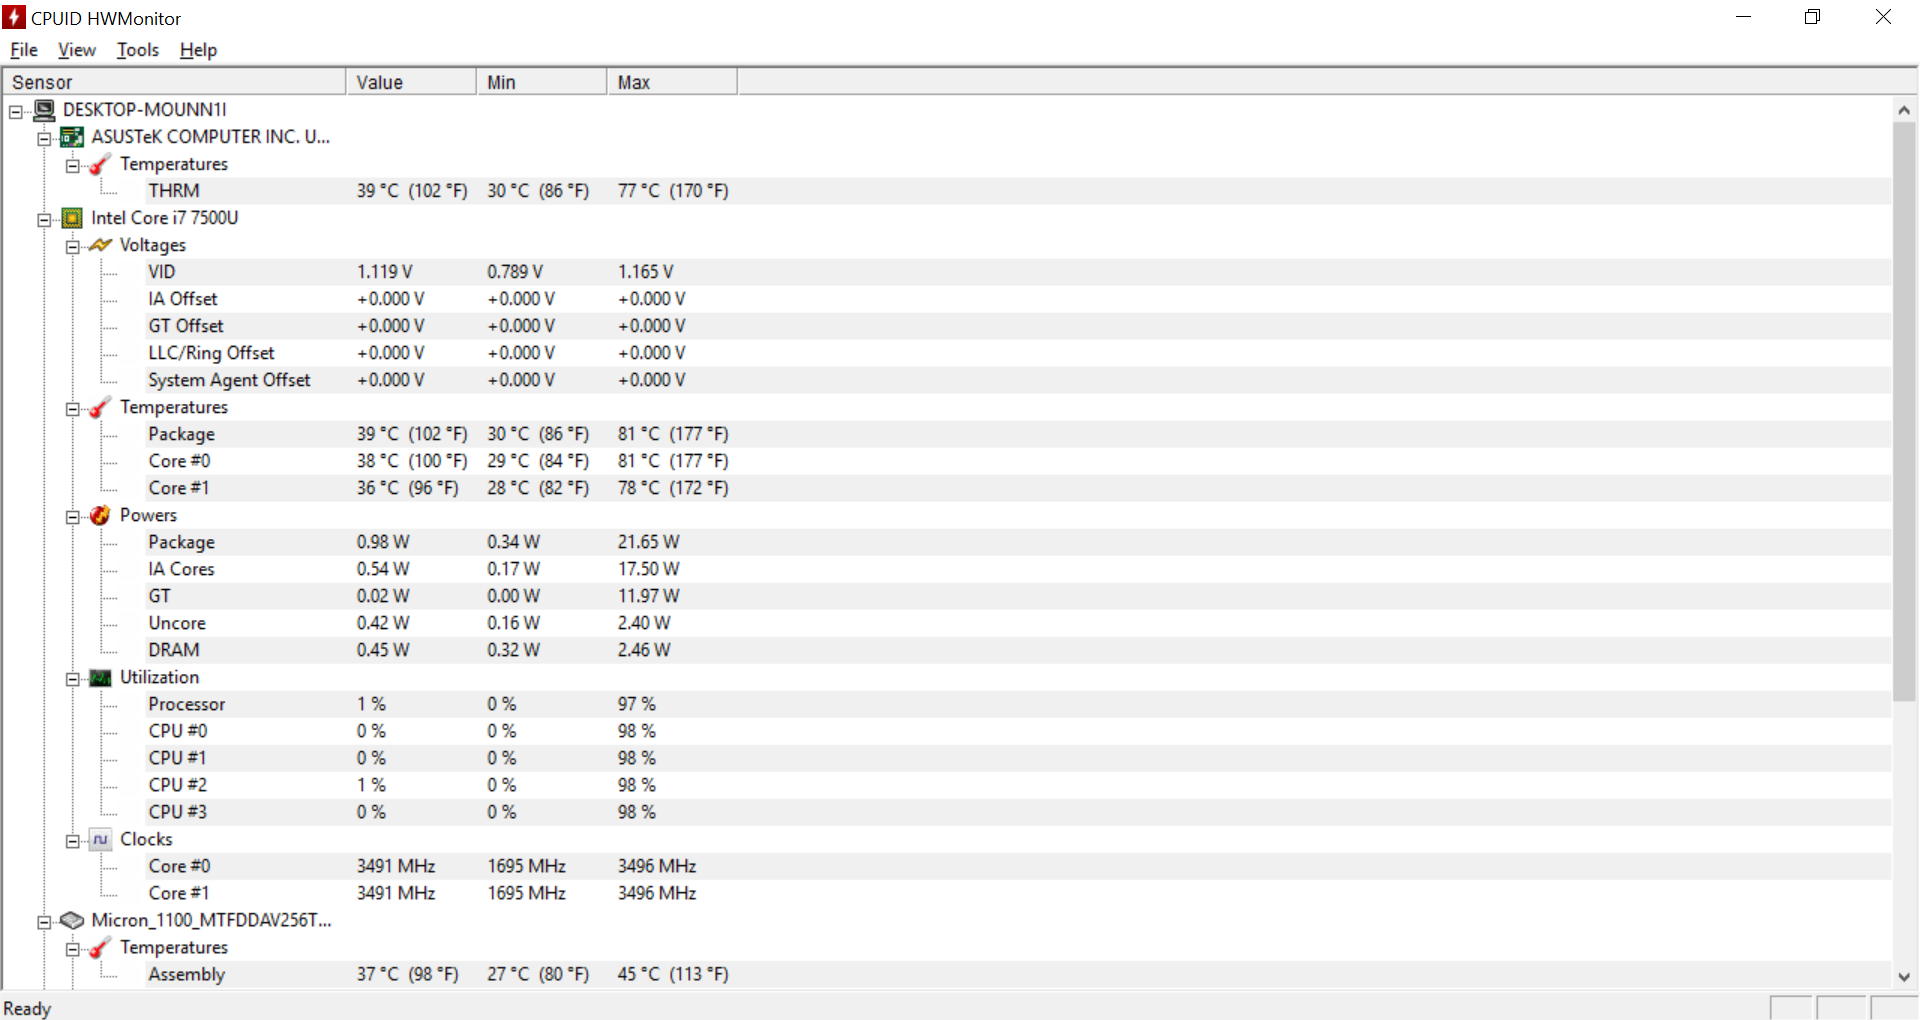The image size is (1920, 1020).
Task: Click the ASUSTeK motherboard icon
Action: coord(72,137)
